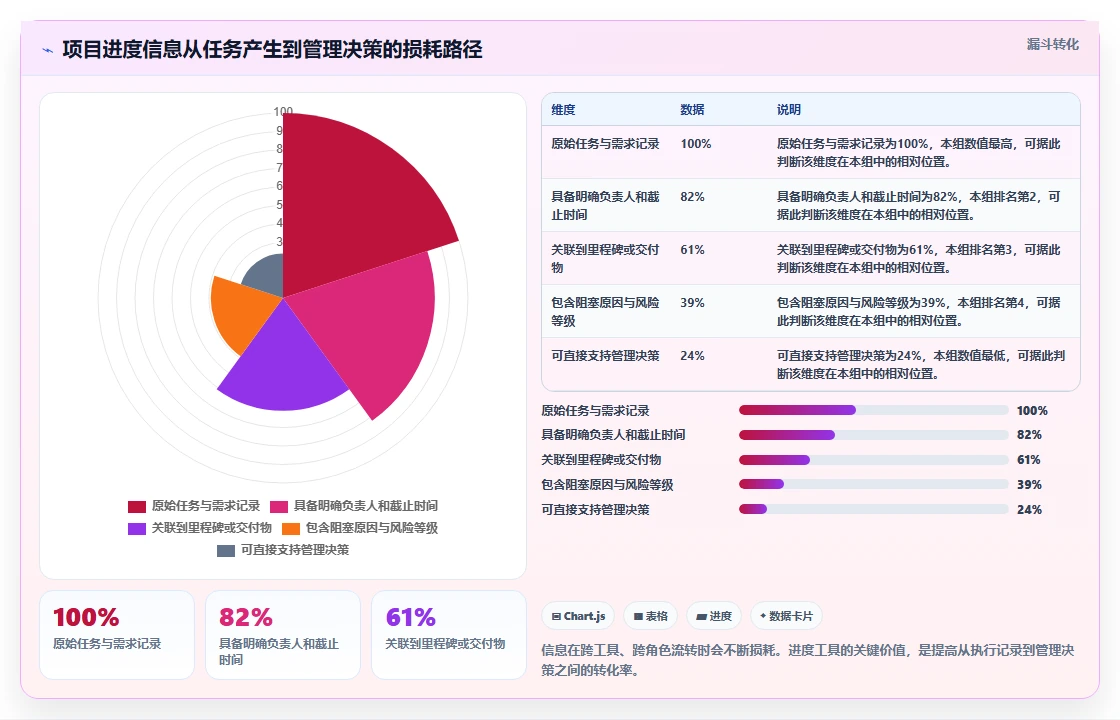Click table row name 原始任务与需求记录
The image size is (1120, 720).
[x=605, y=144]
